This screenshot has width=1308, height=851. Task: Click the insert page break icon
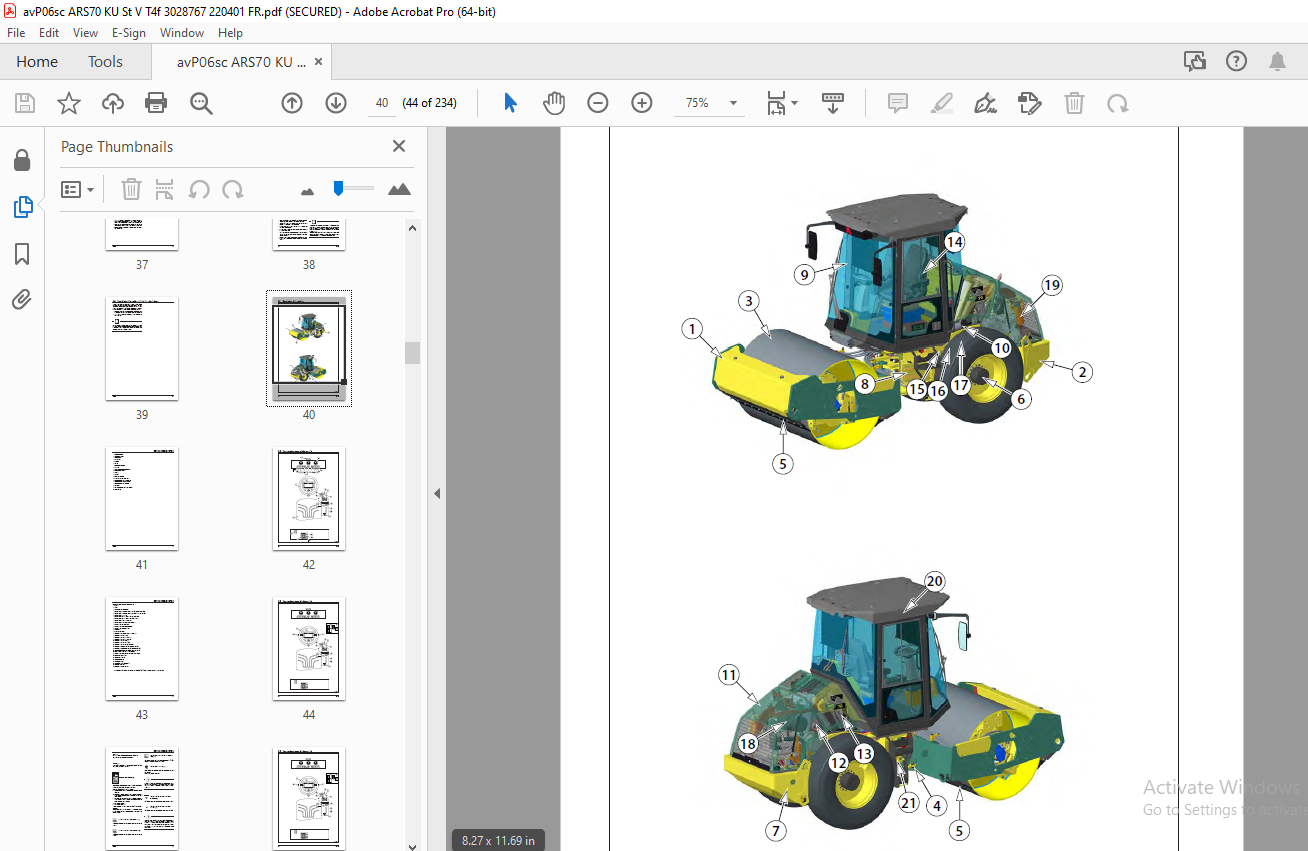[165, 189]
